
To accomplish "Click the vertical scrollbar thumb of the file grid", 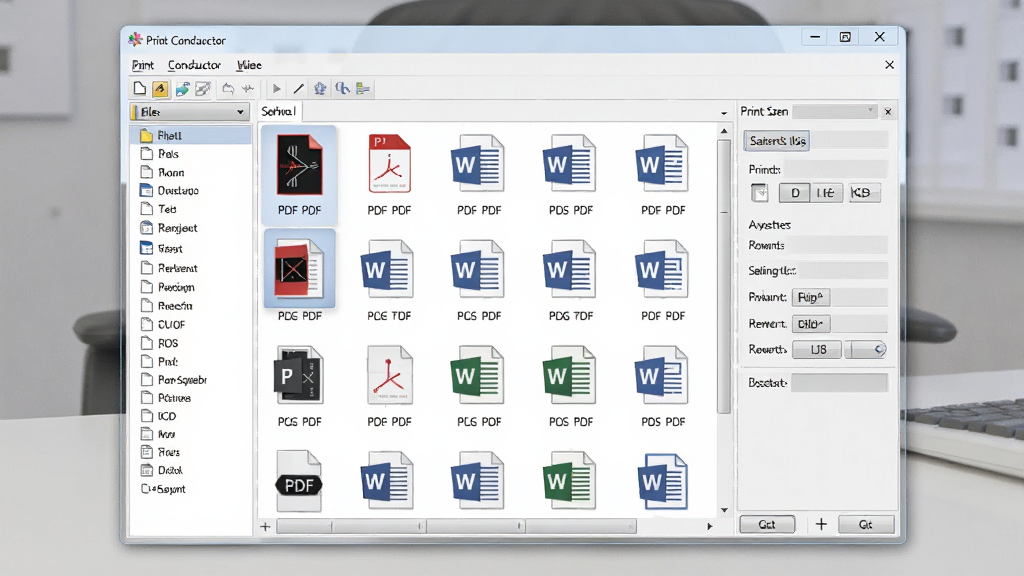I will pyautogui.click(x=724, y=276).
